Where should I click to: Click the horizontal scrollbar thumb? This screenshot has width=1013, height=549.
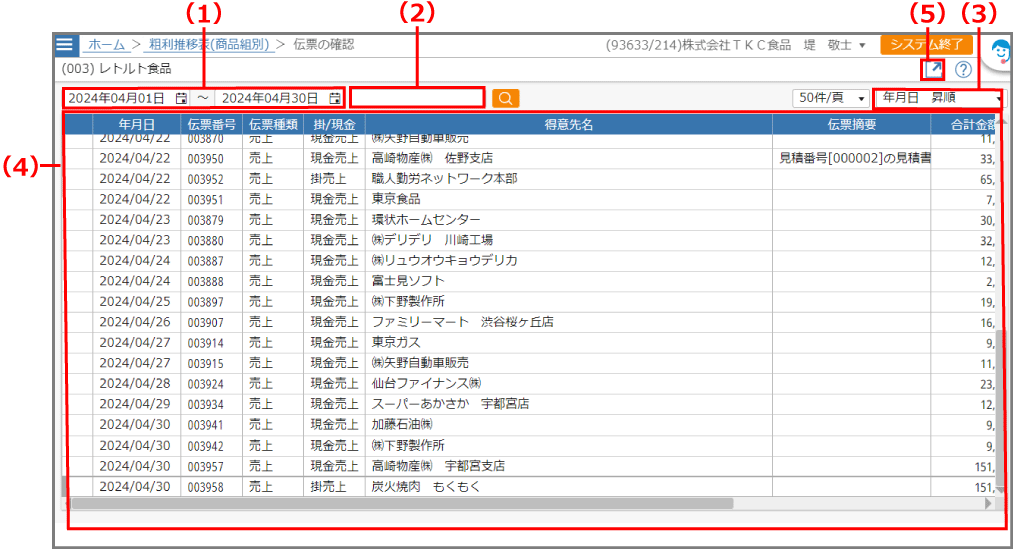click(x=400, y=504)
